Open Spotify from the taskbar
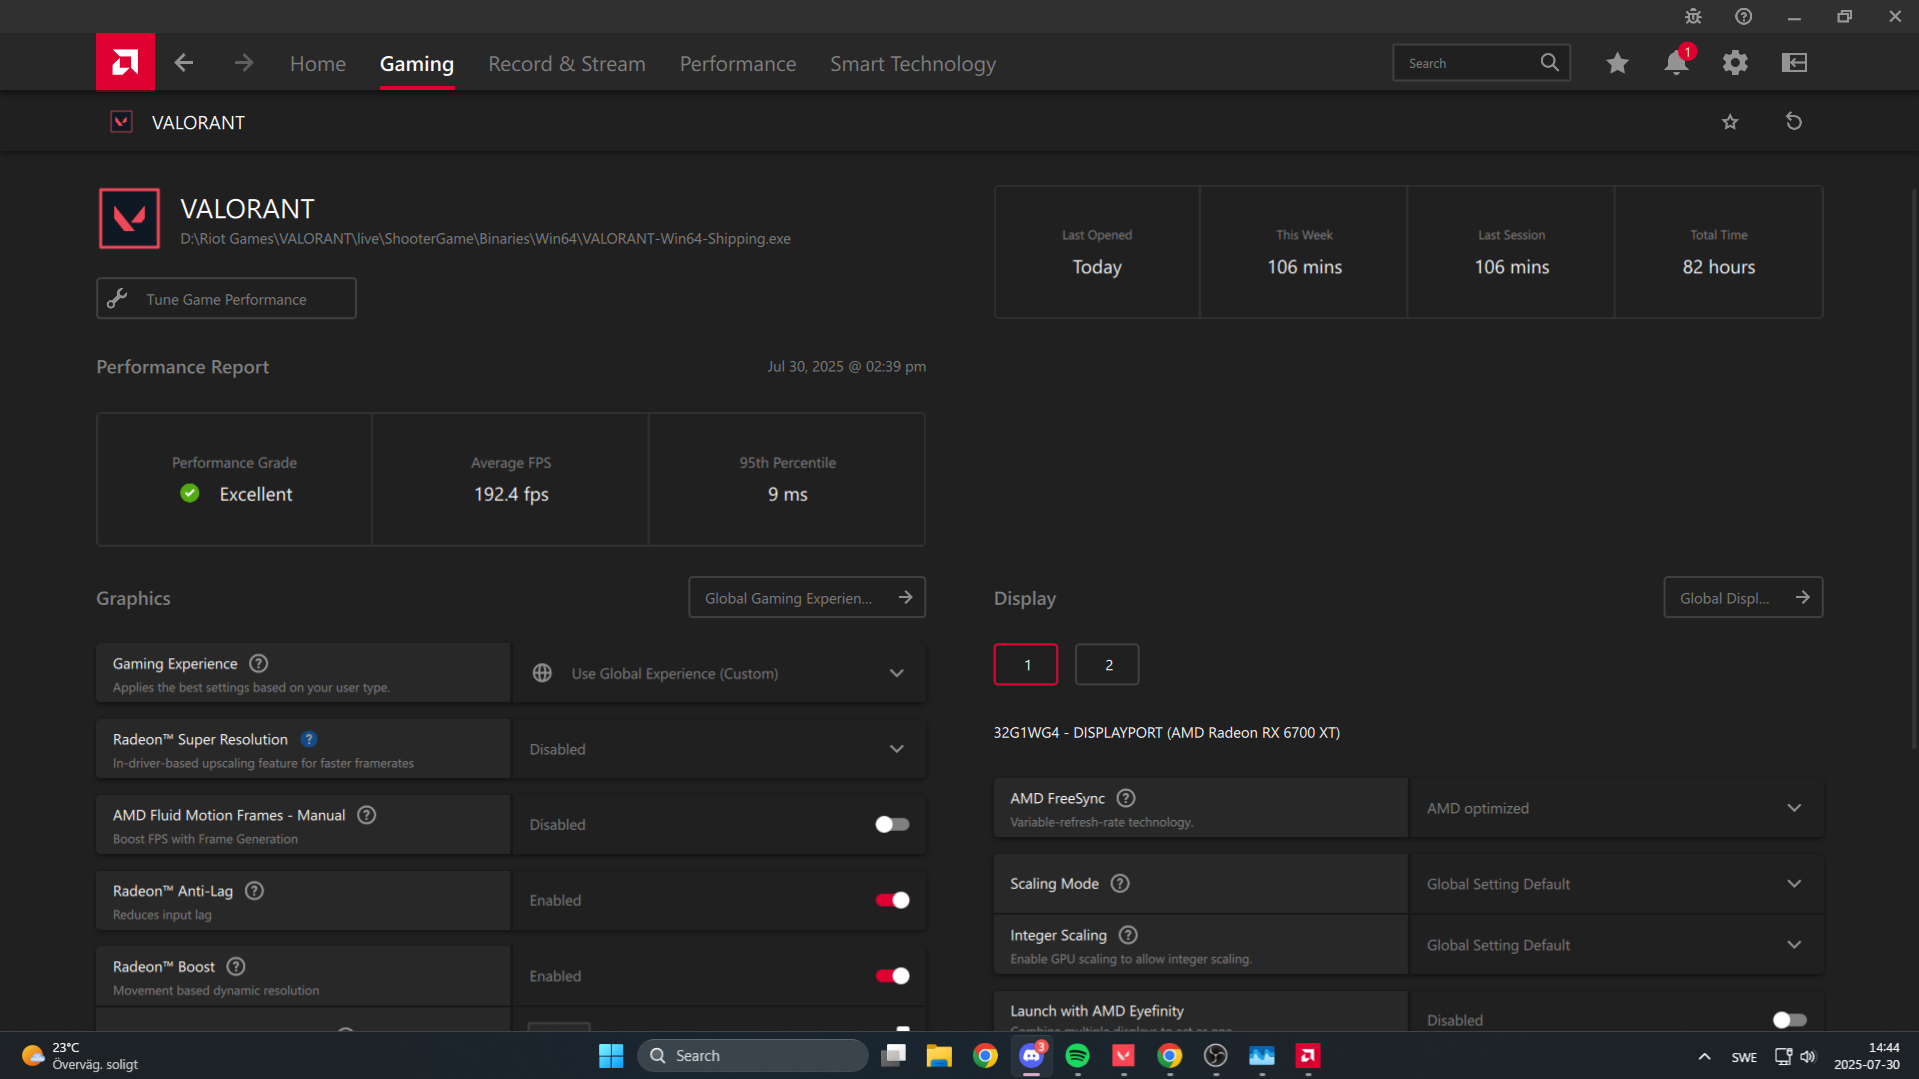The width and height of the screenshot is (1919, 1079). coord(1077,1056)
